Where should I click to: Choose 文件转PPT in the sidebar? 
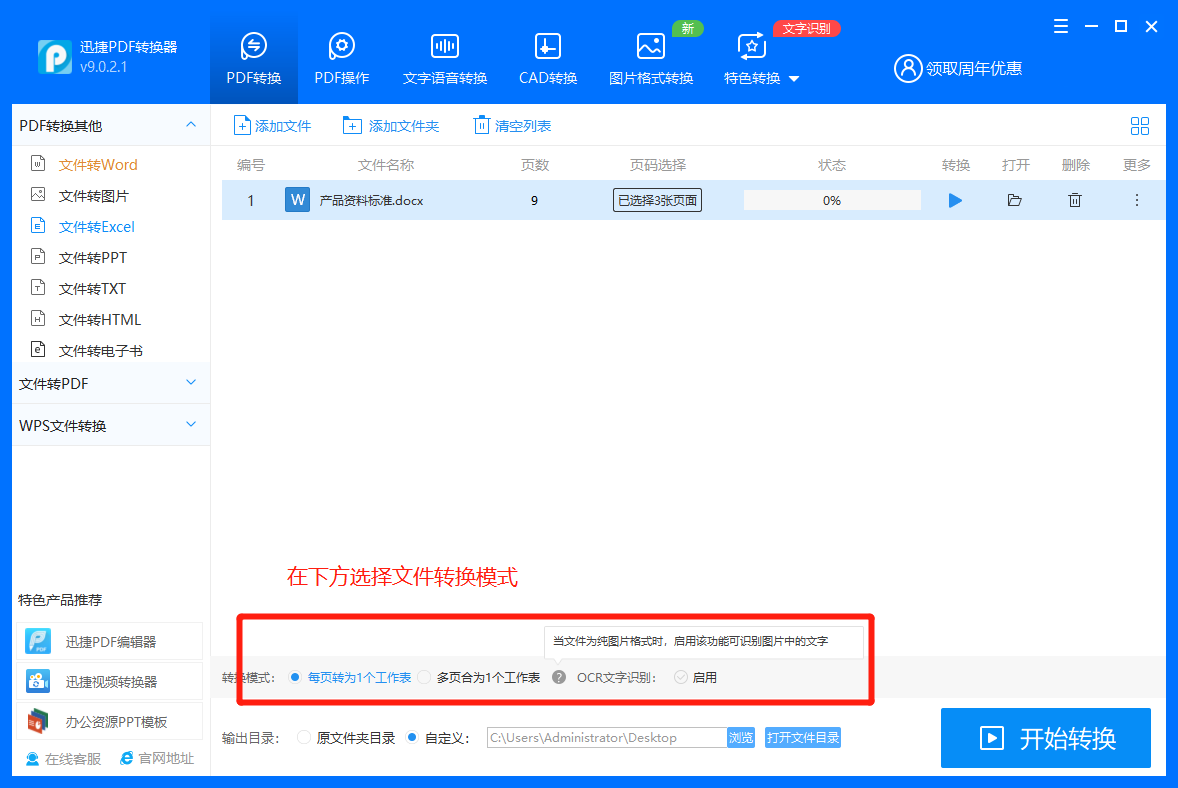point(93,258)
